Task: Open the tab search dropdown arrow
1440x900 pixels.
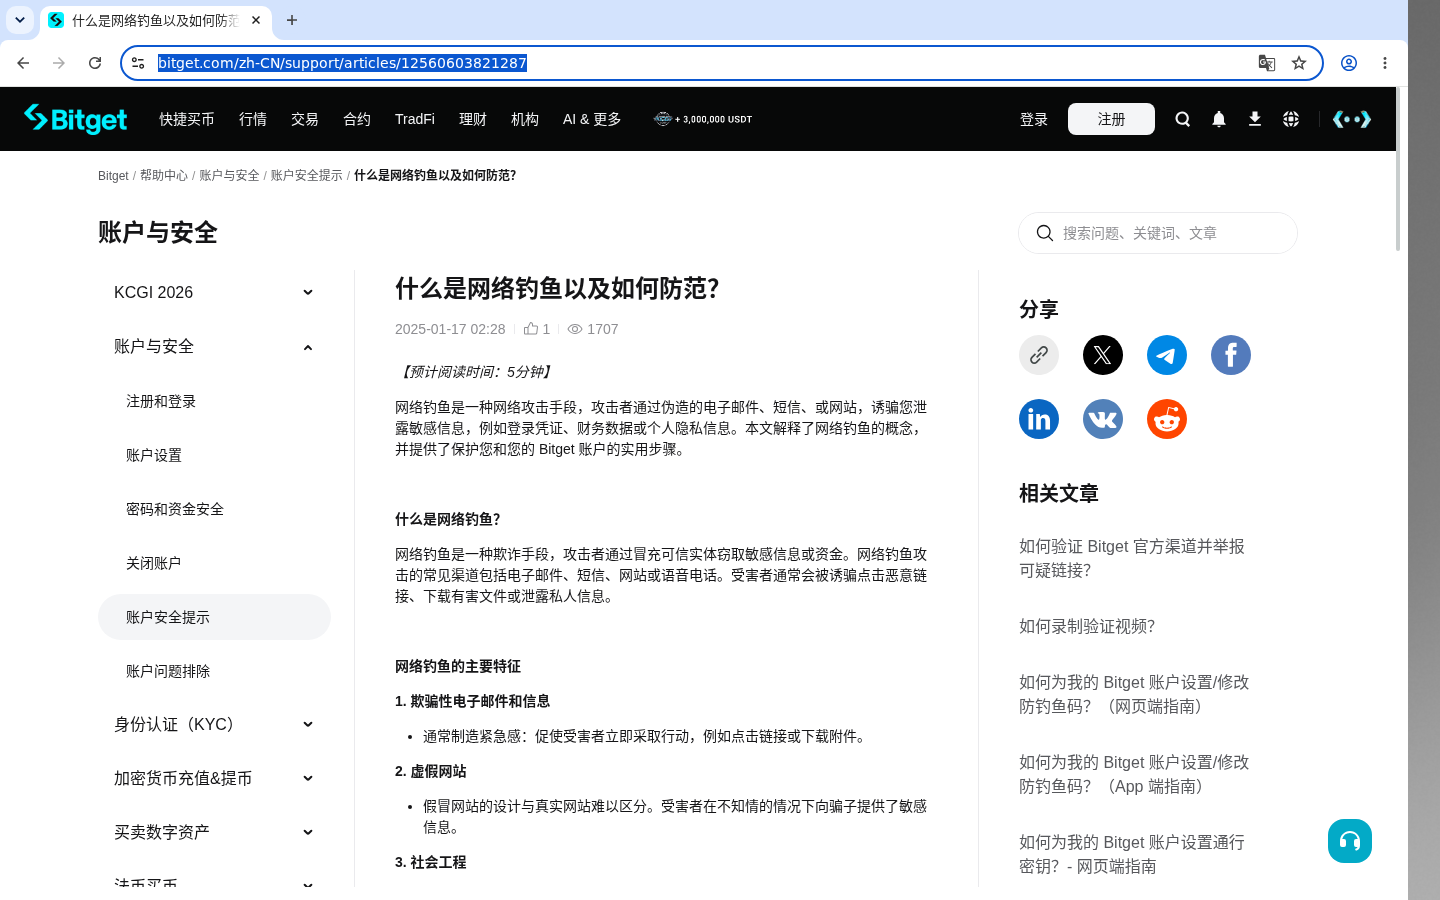Action: tap(20, 20)
